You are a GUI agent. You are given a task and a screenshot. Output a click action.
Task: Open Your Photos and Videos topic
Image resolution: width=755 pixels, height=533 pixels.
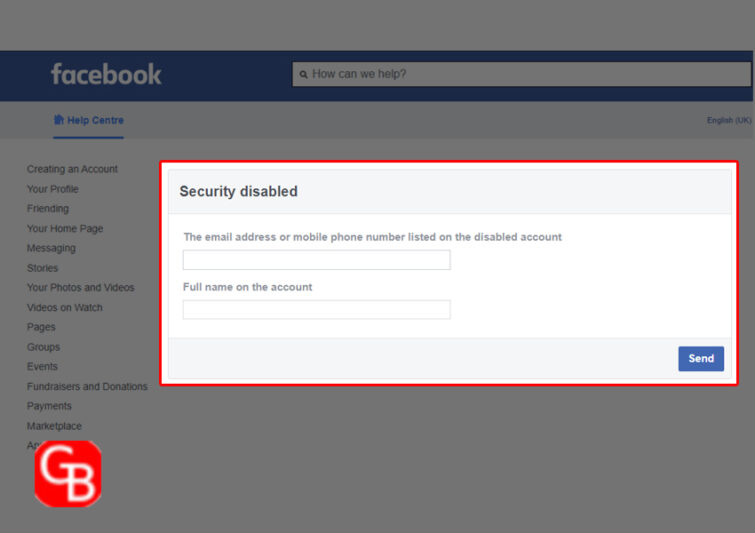click(x=80, y=287)
